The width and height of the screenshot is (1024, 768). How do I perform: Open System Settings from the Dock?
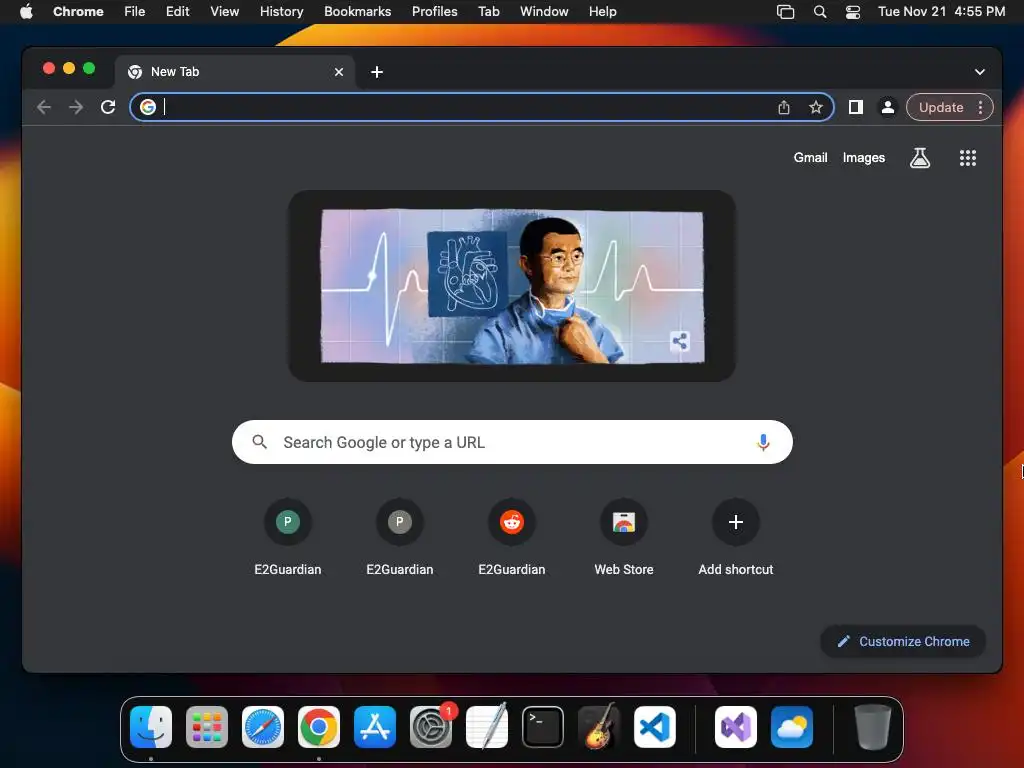431,726
